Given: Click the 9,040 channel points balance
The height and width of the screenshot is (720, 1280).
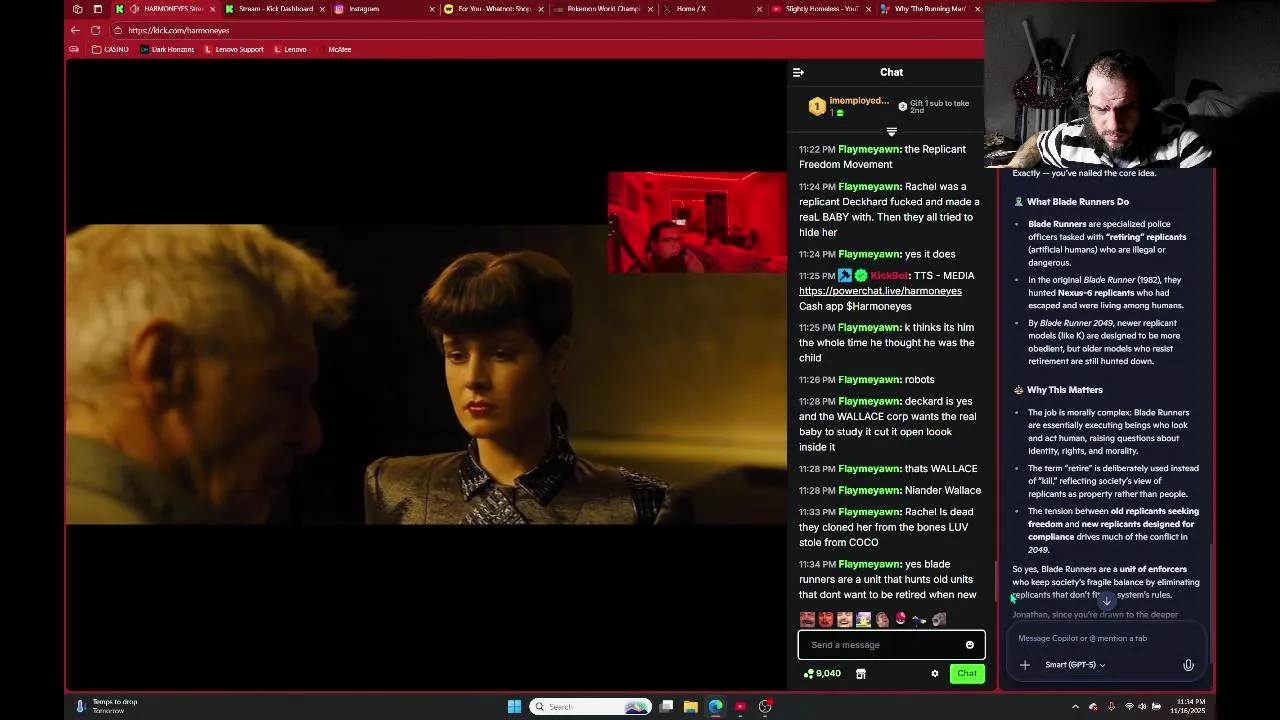Looking at the screenshot, I should 822,673.
